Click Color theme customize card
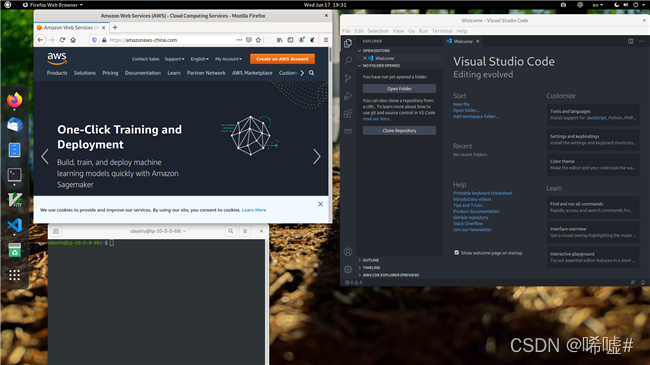This screenshot has height=365, width=650. (x=593, y=165)
